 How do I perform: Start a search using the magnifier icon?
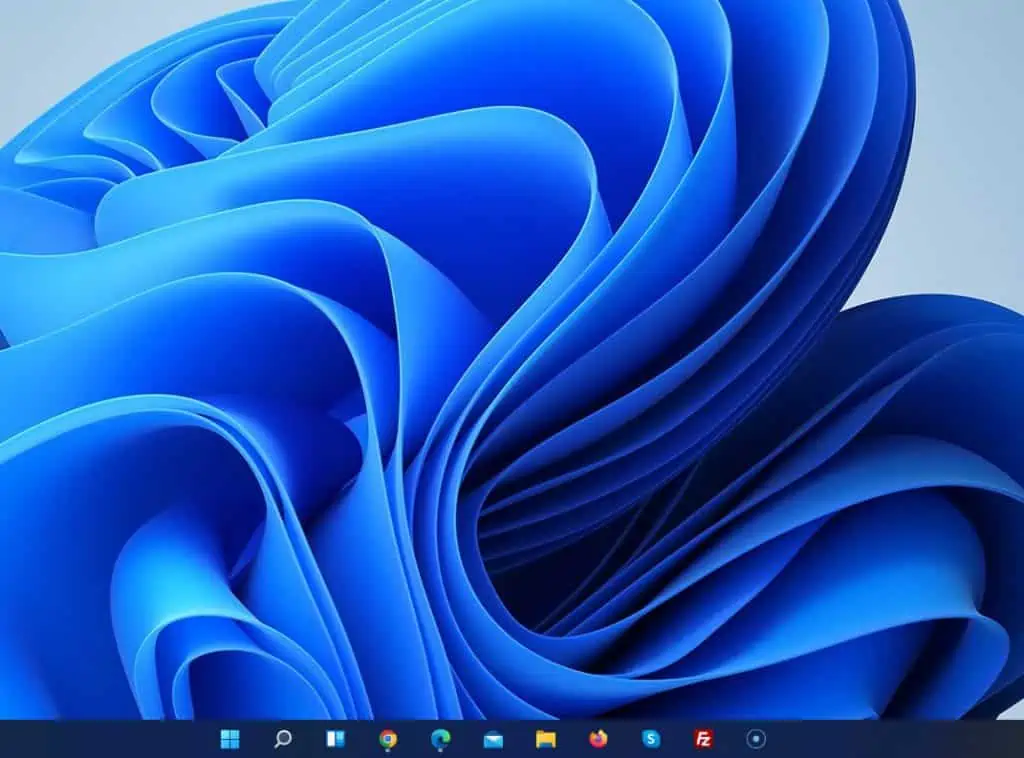click(283, 741)
